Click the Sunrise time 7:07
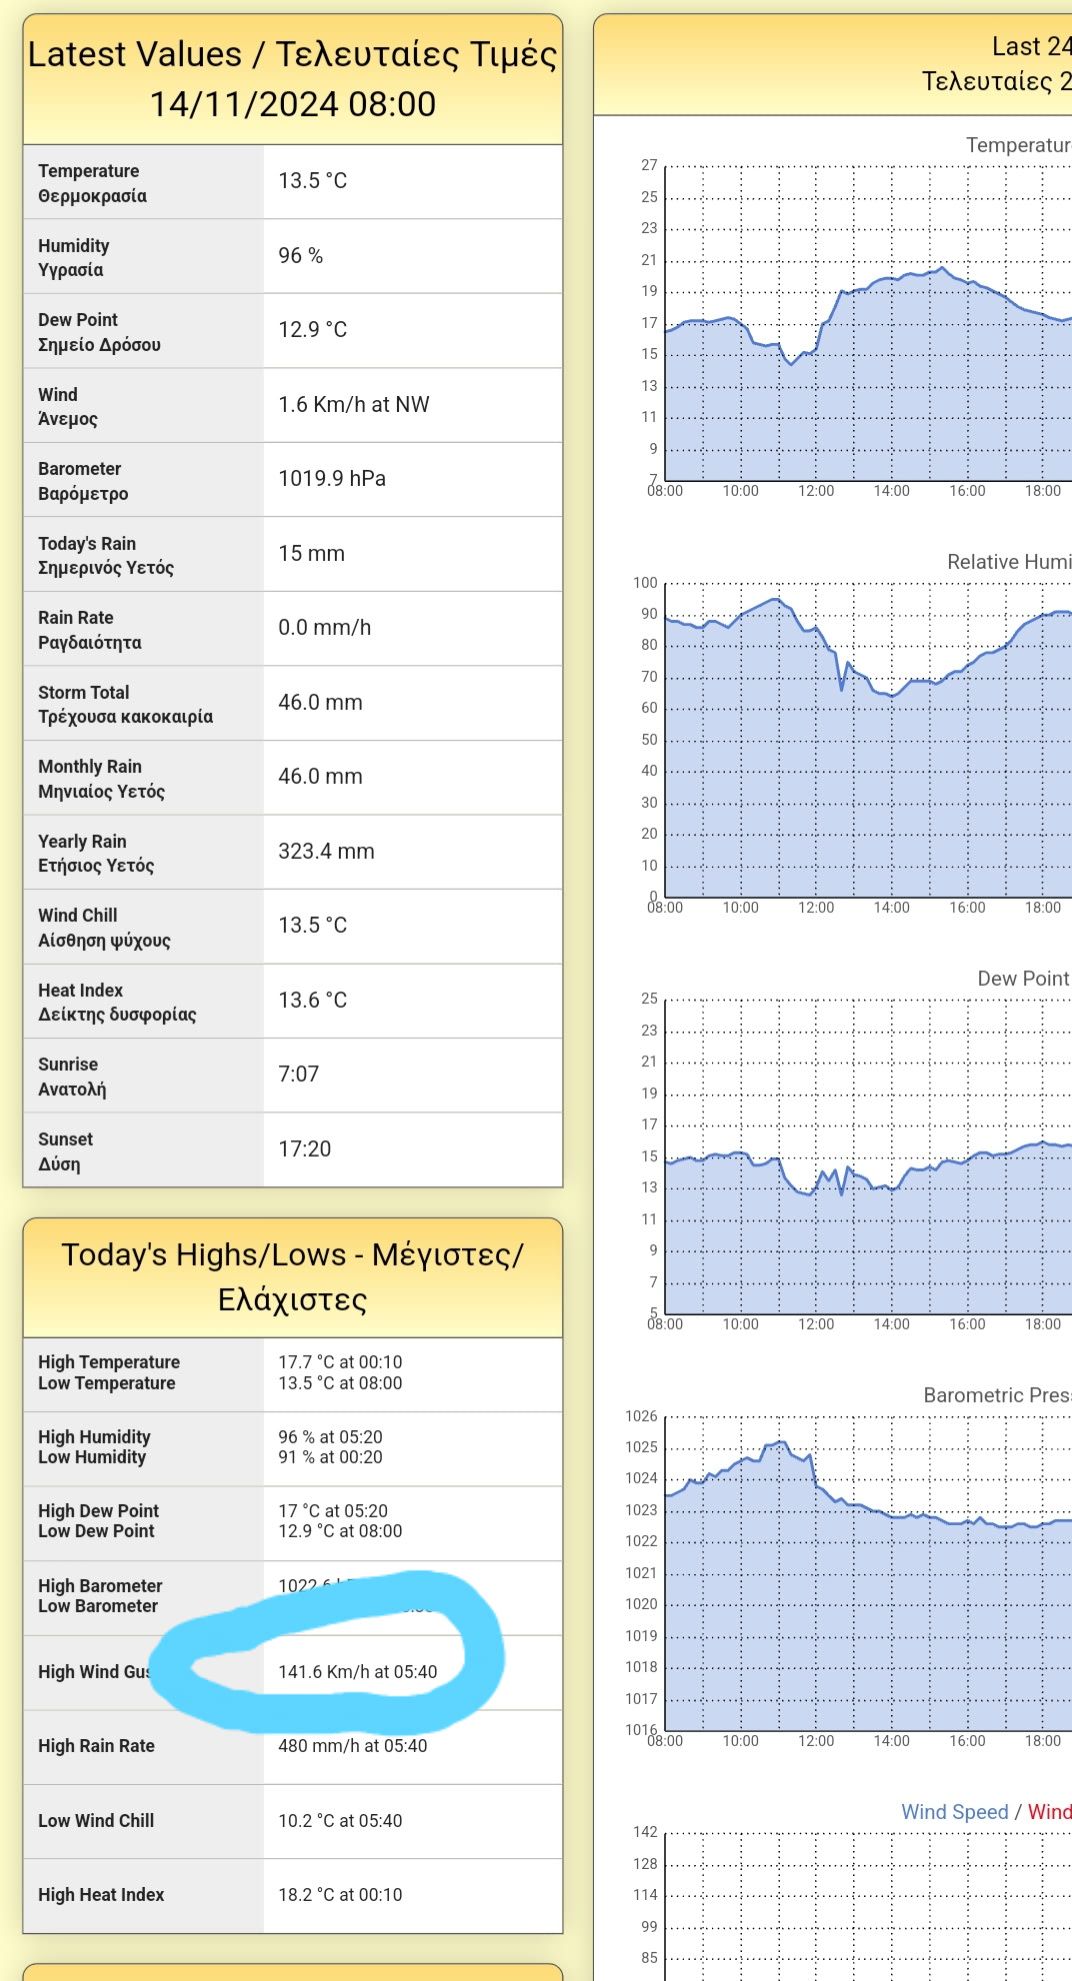The width and height of the screenshot is (1072, 1981). click(x=298, y=1075)
